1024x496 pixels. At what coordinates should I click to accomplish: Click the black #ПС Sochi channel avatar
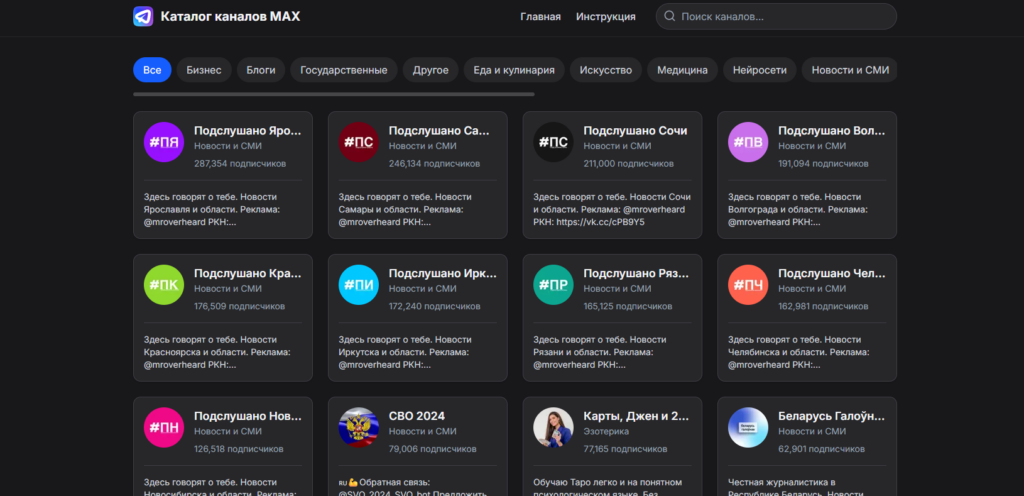click(x=553, y=142)
